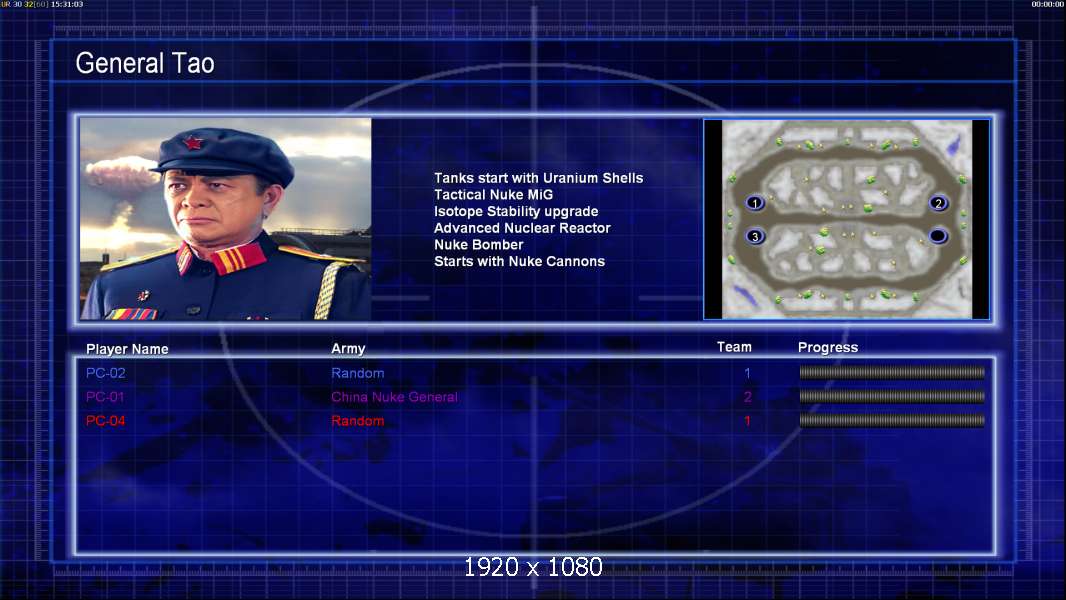The image size is (1066, 600).
Task: Click team number 1 in PC-04 row
Action: [x=747, y=421]
